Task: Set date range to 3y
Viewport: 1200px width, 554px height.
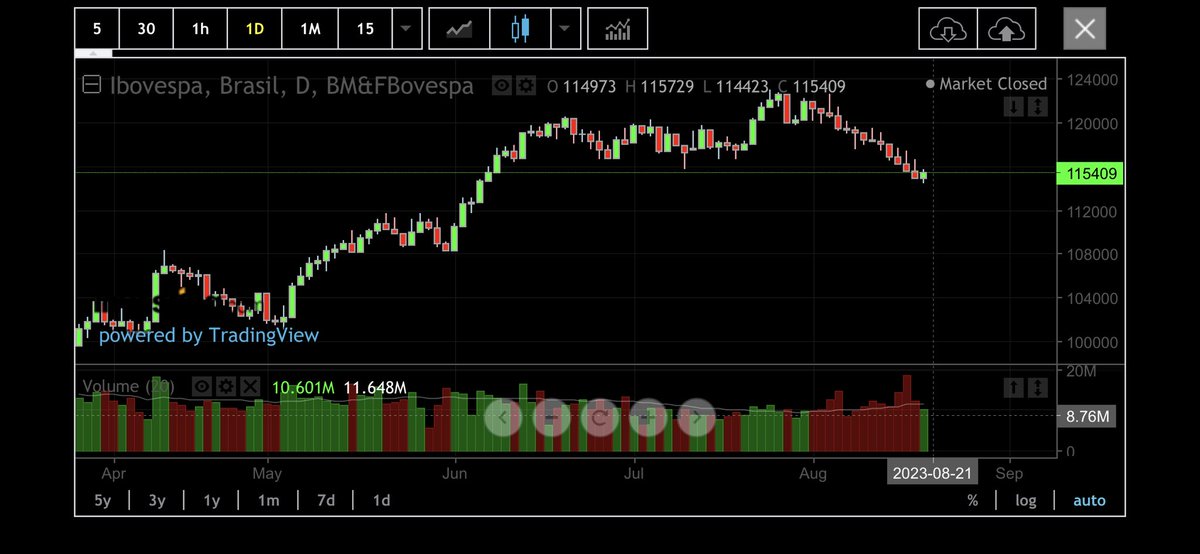Action: 157,500
